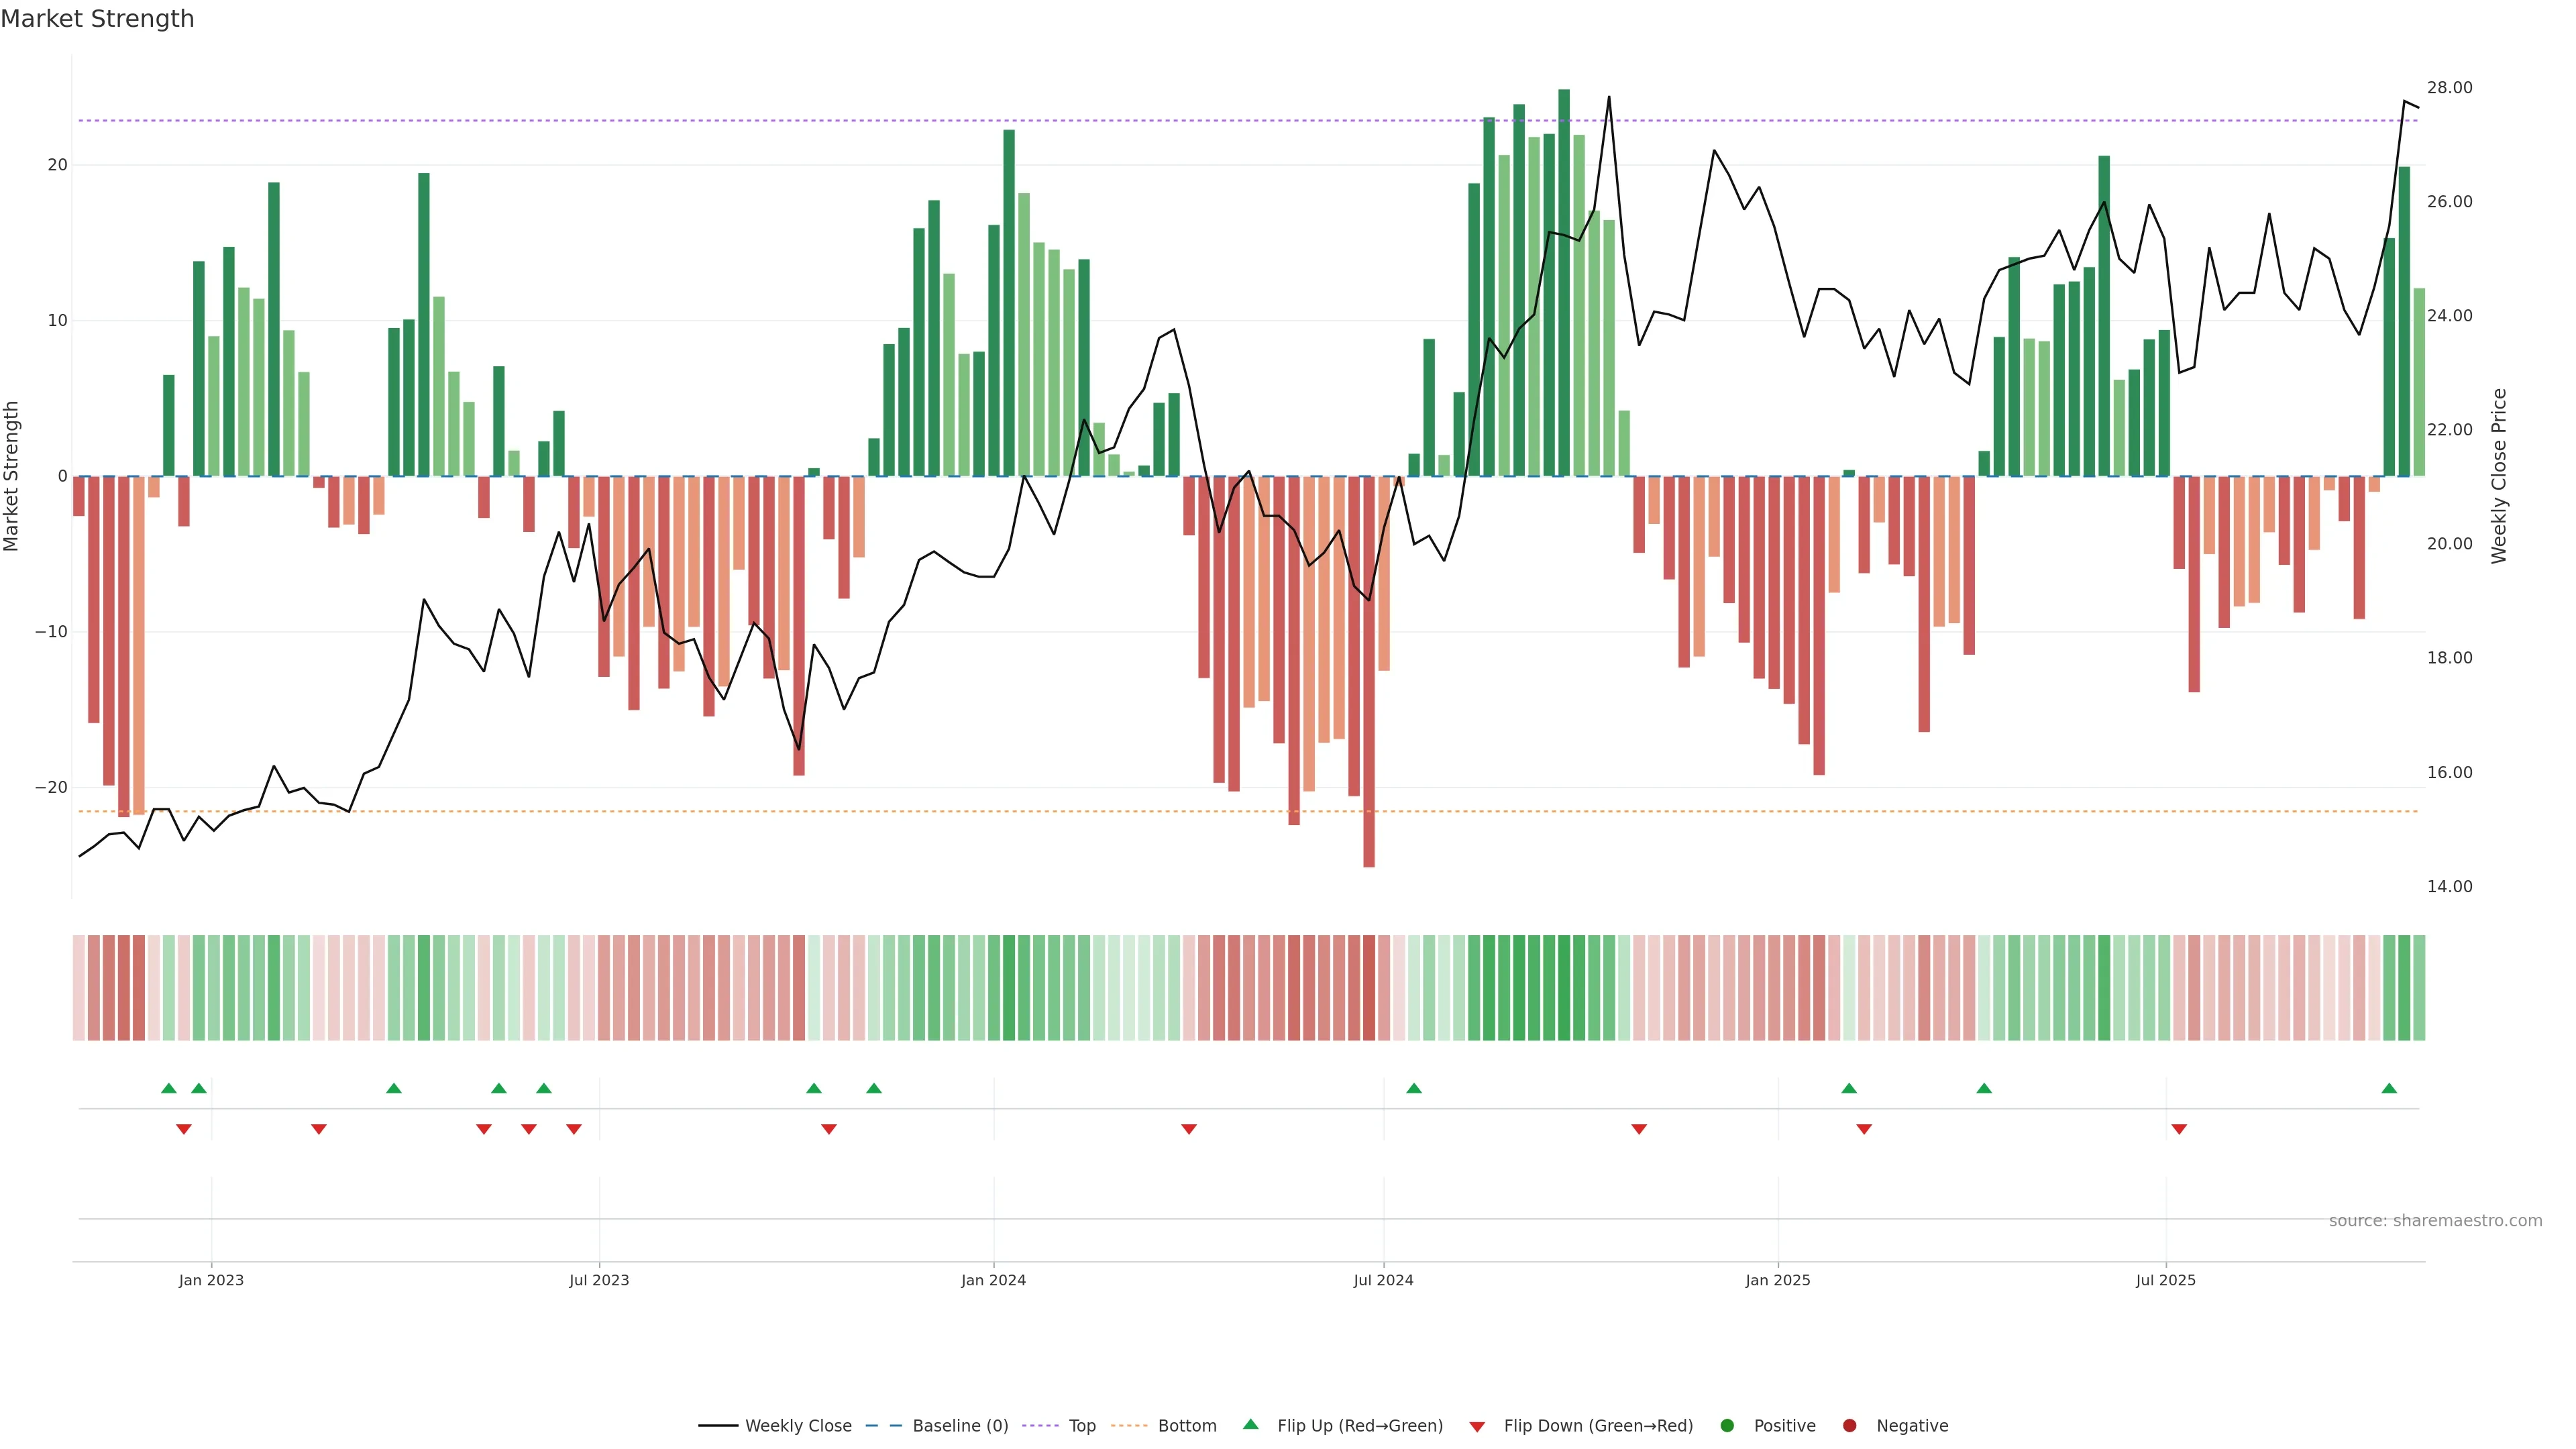Screen dimensions: 2576x1449
Task: Click the flip up triangle near Jul 2024
Action: click(x=1414, y=1088)
